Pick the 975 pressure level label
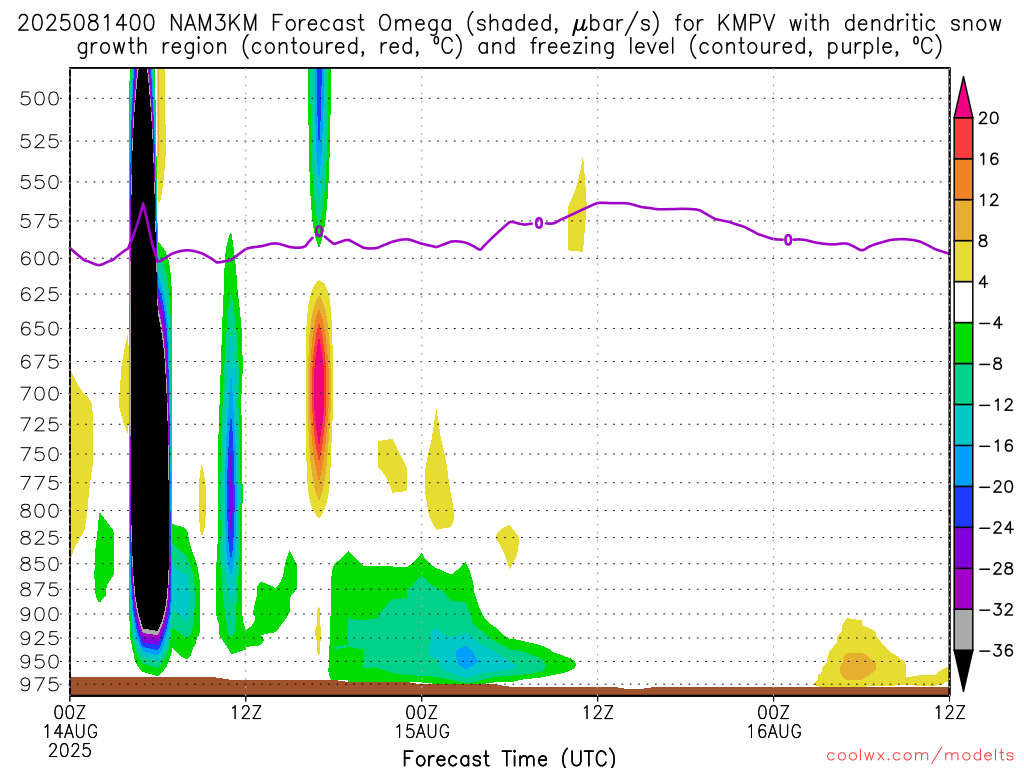 (x=40, y=684)
